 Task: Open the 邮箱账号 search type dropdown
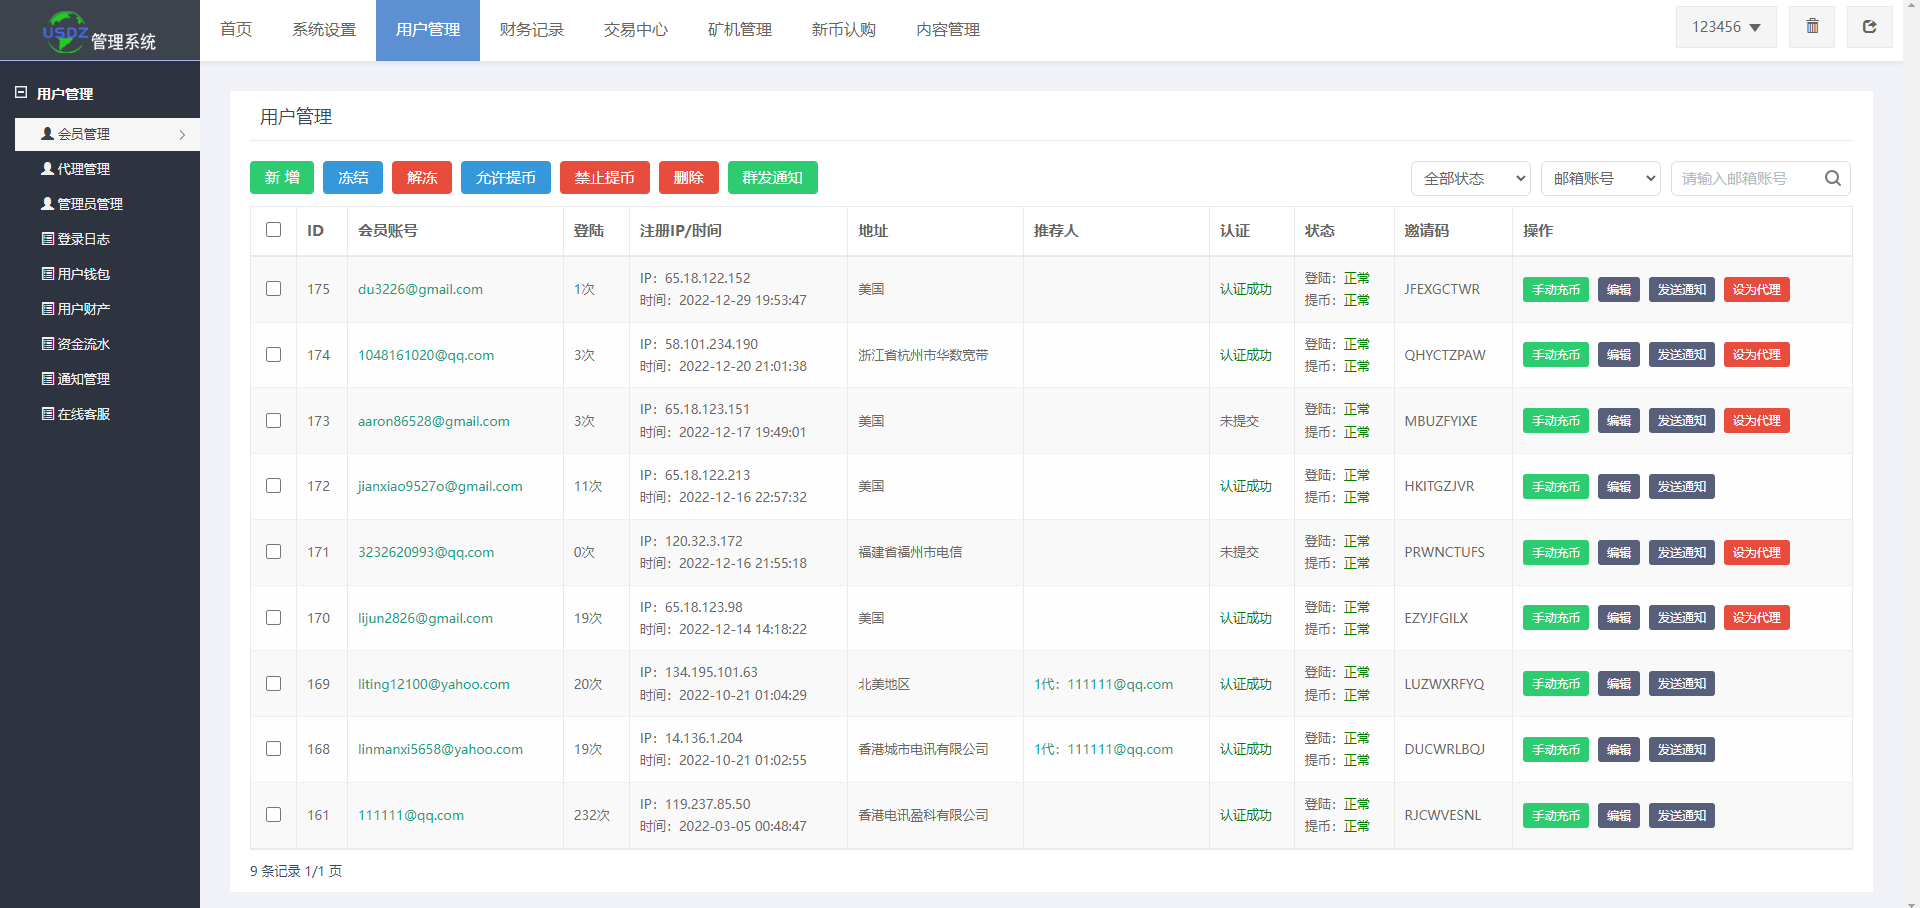[1600, 178]
